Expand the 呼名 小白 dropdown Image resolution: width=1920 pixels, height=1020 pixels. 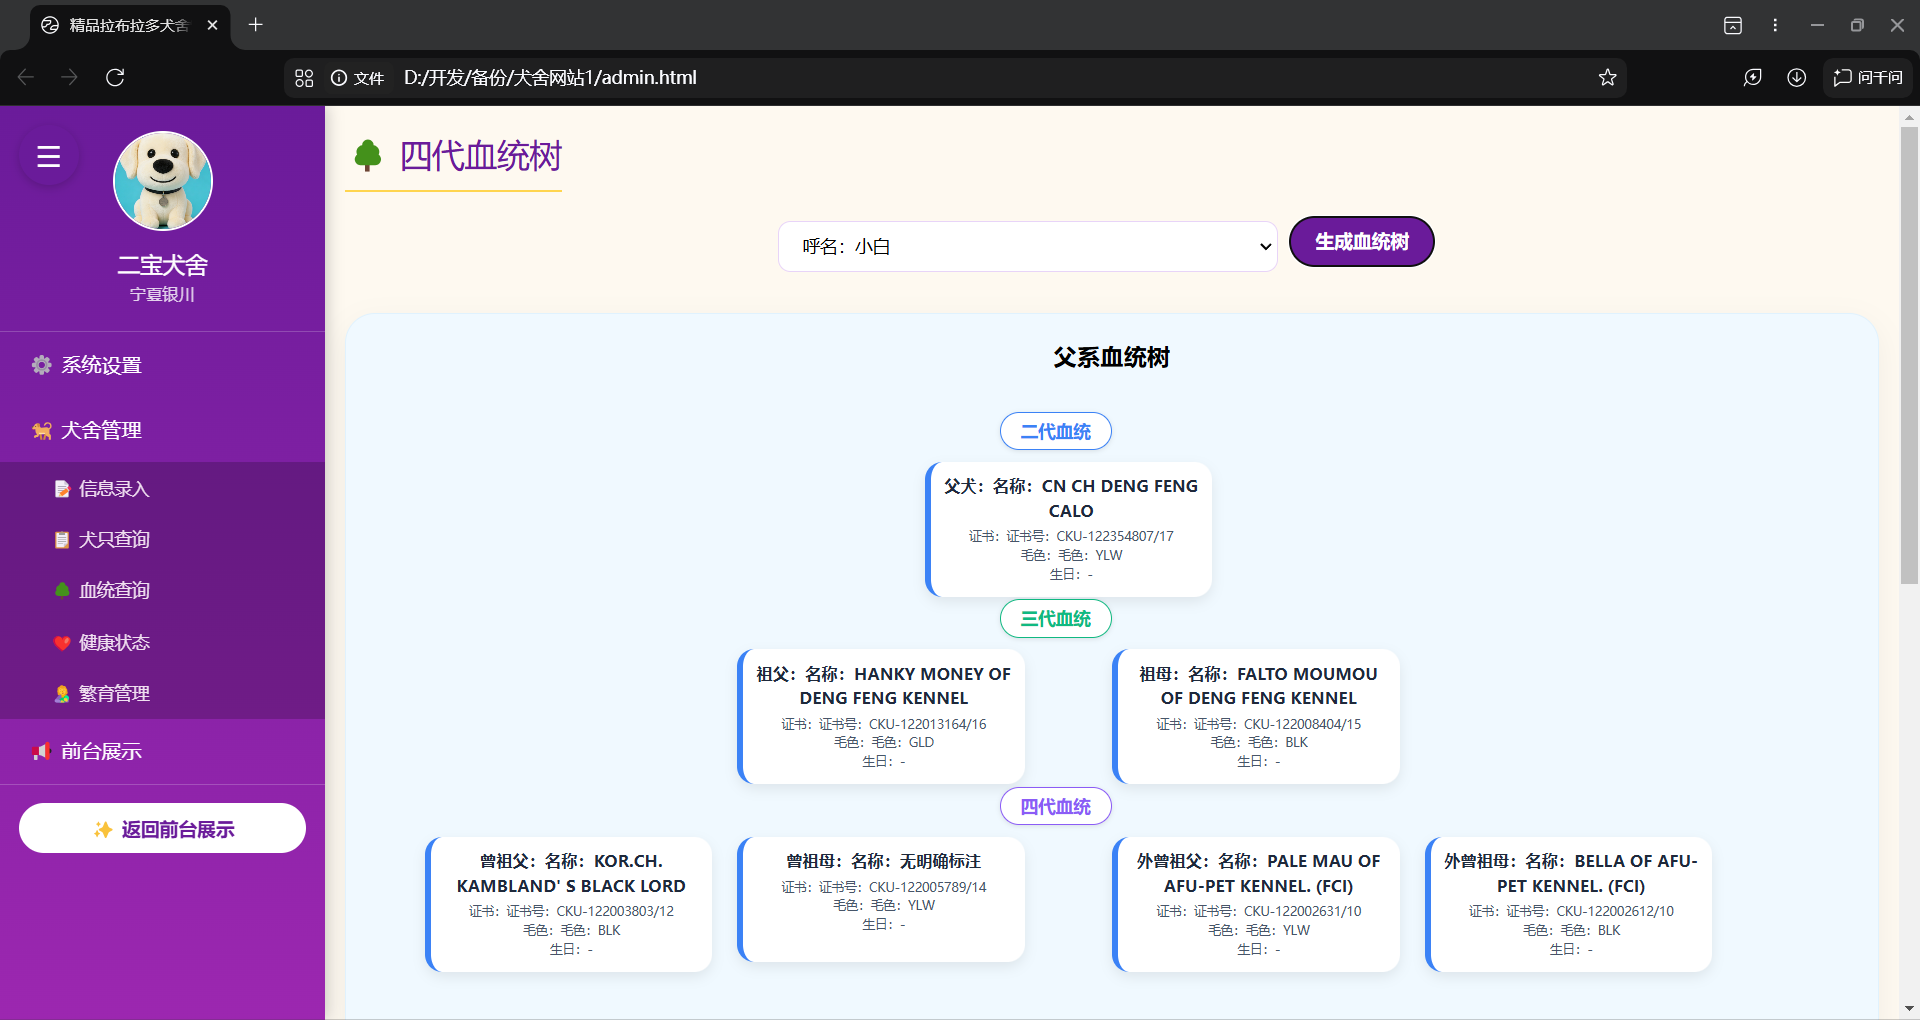[x=1027, y=246]
